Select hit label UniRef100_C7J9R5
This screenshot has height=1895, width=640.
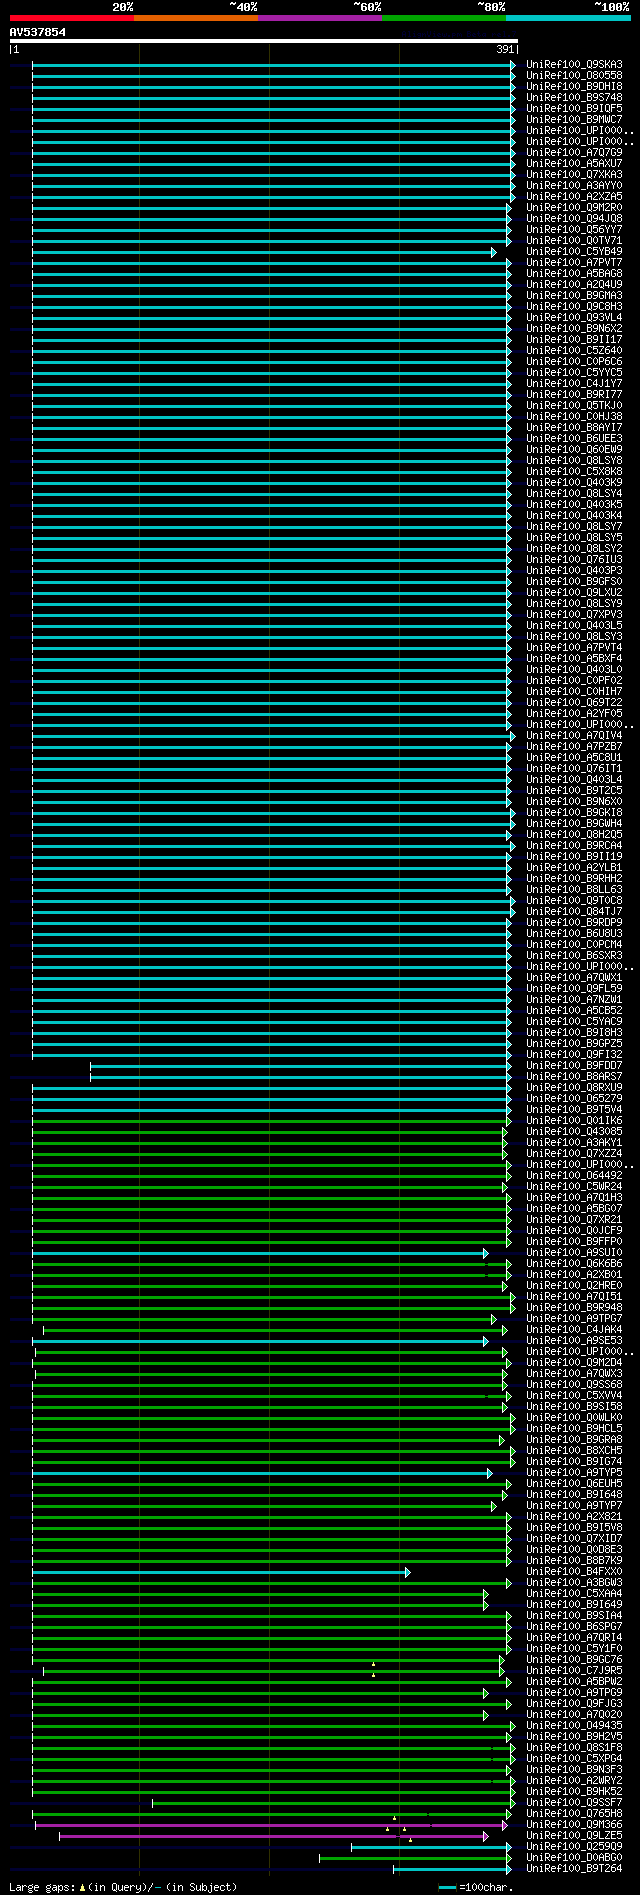tap(574, 1671)
